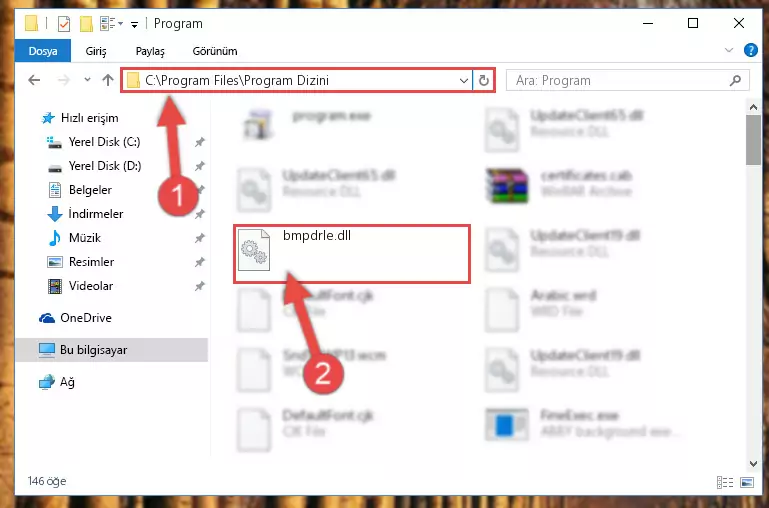Open the help question mark icon
Viewport: 769px width, 508px height.
[750, 50]
